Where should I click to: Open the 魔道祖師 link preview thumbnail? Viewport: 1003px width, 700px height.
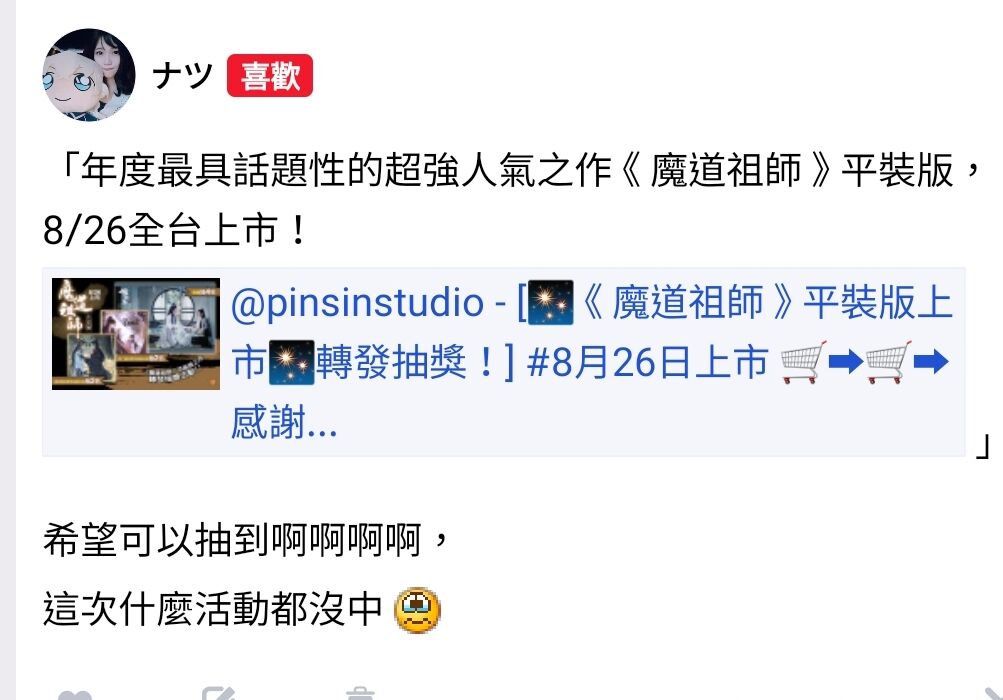pos(136,333)
